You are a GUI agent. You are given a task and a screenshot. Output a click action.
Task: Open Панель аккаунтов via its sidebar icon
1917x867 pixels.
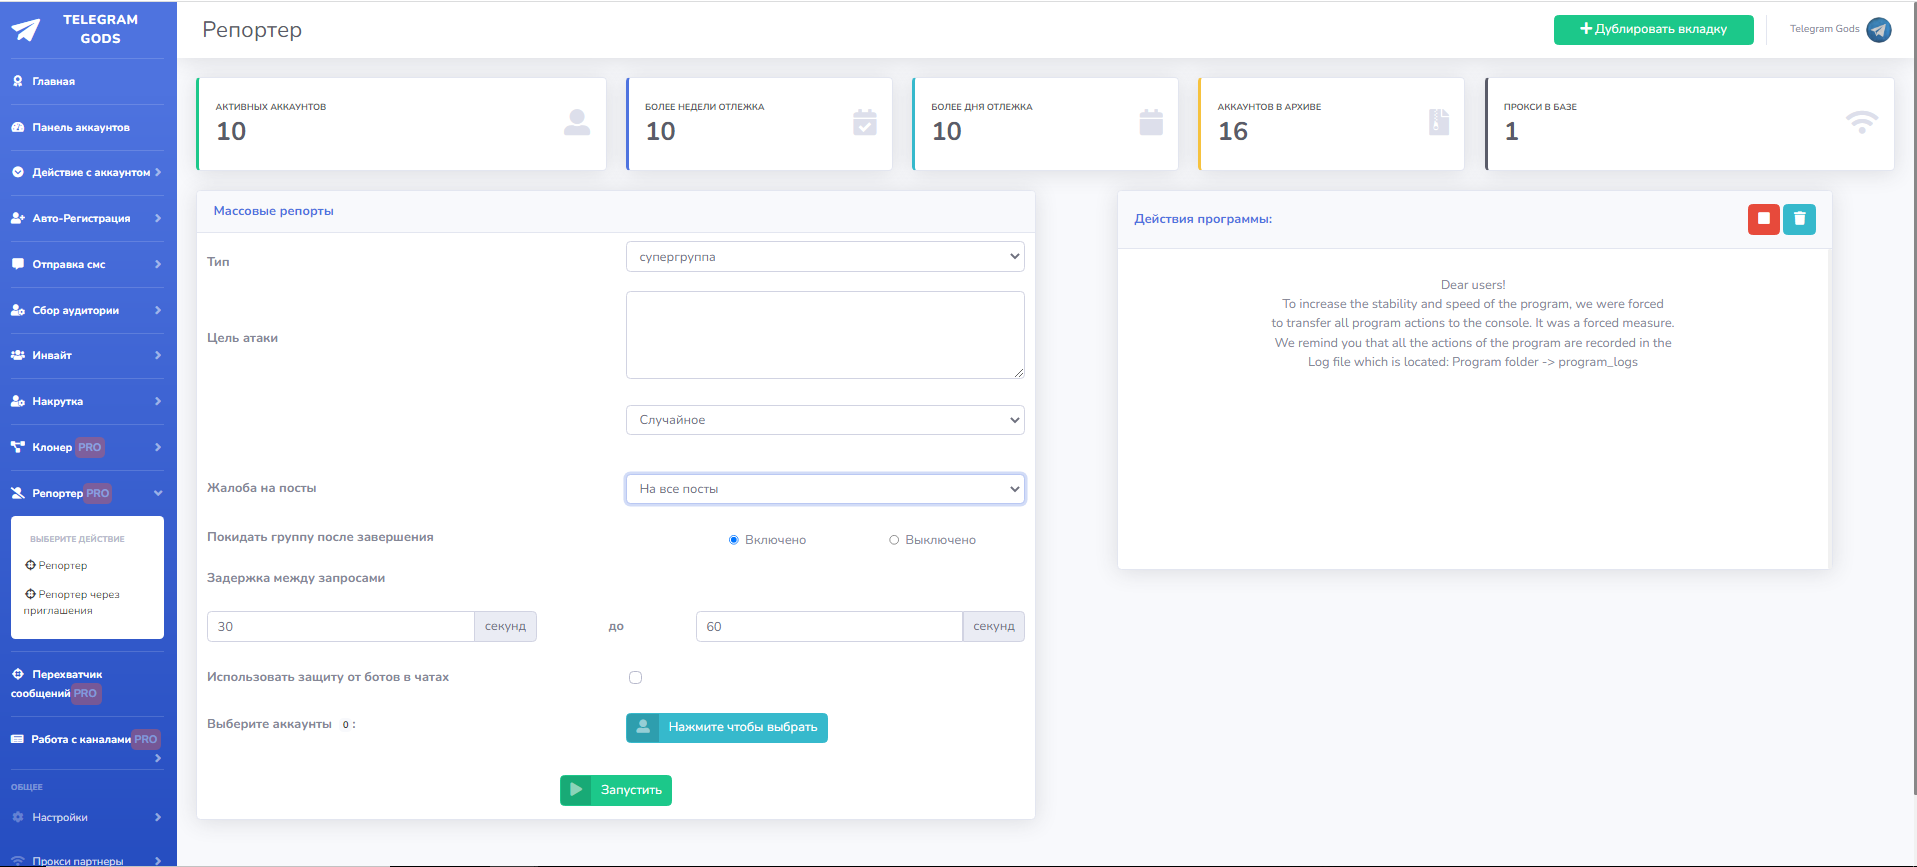coord(18,127)
